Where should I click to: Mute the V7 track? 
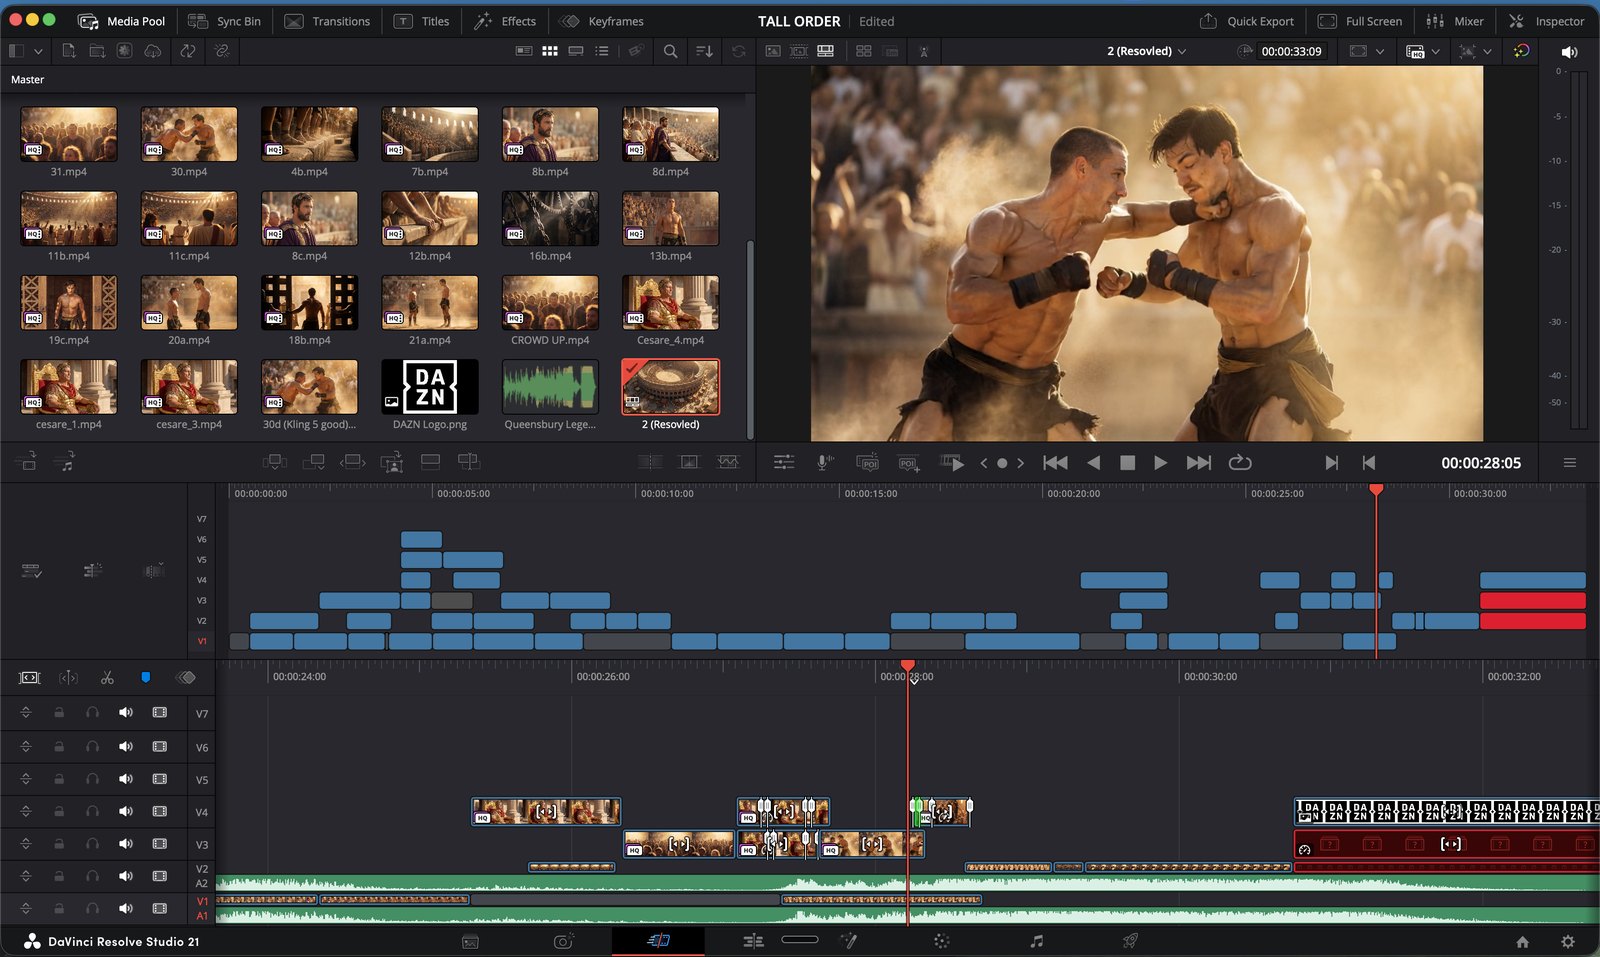tap(126, 713)
